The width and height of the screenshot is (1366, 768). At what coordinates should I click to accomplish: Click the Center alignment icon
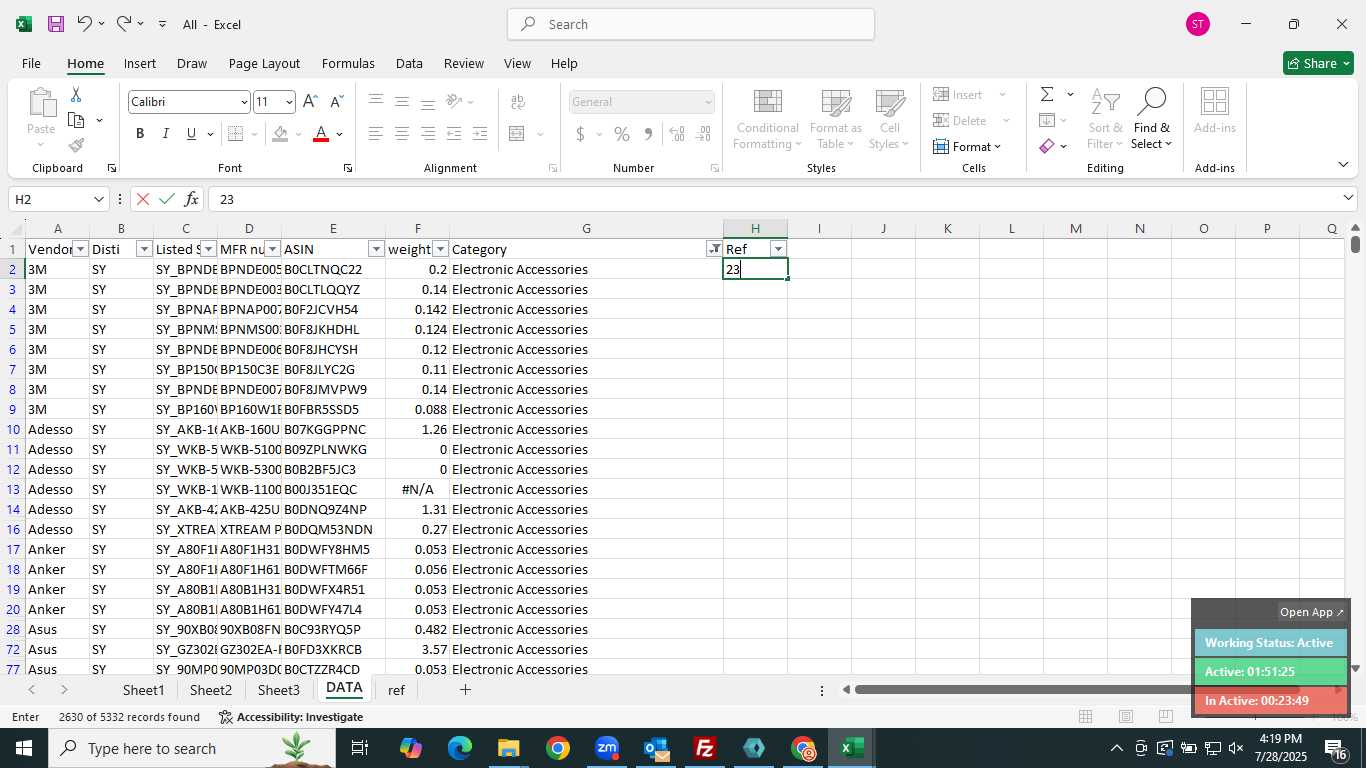tap(401, 134)
